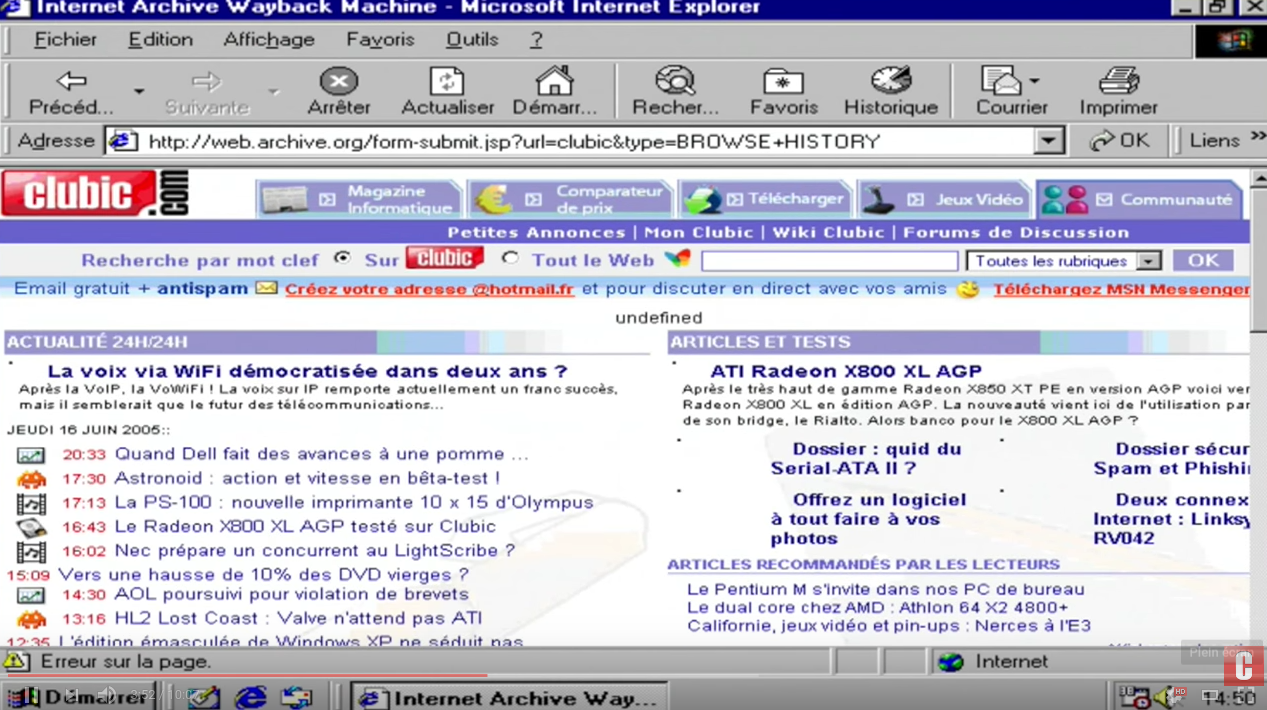Screen dimensions: 1267x710
Task: Open the Courrier dropdown arrow
Action: pos(1034,81)
